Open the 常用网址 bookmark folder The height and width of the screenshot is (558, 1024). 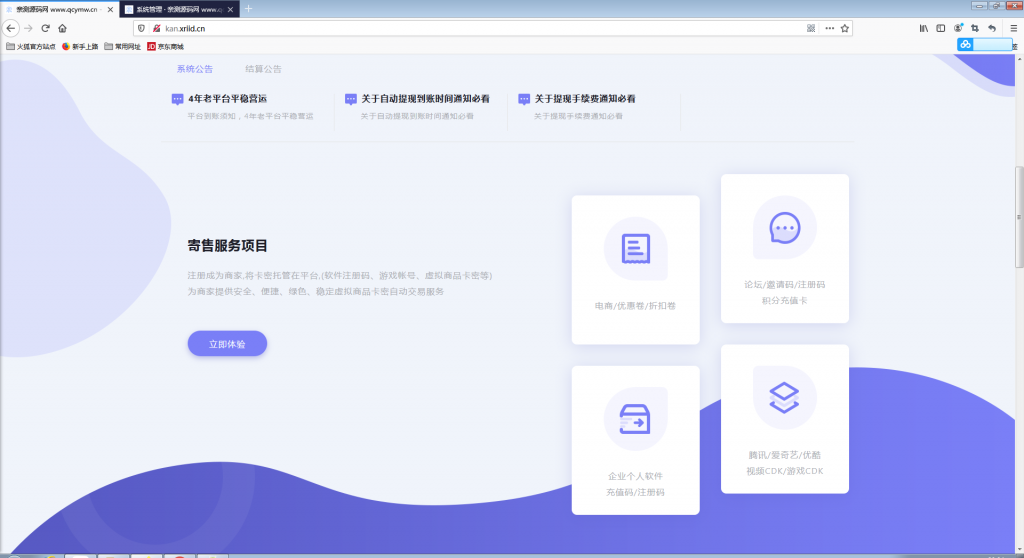tap(122, 46)
